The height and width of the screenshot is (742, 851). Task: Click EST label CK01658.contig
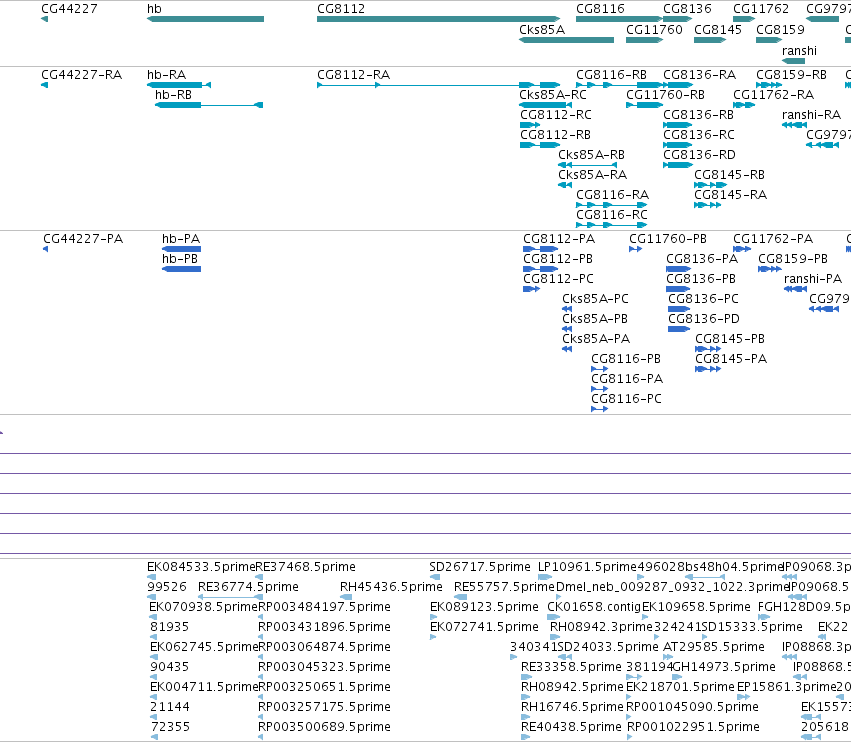tap(594, 607)
